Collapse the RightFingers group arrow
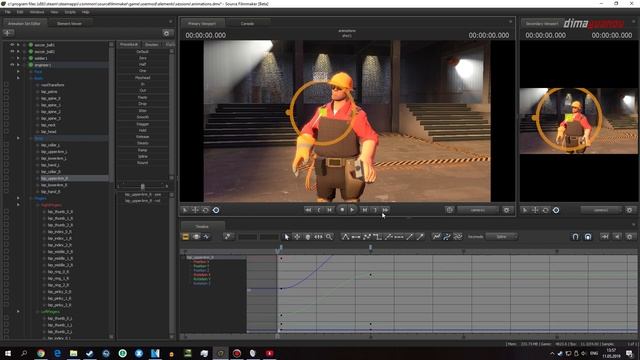This screenshot has height=360, width=640. click(18, 205)
